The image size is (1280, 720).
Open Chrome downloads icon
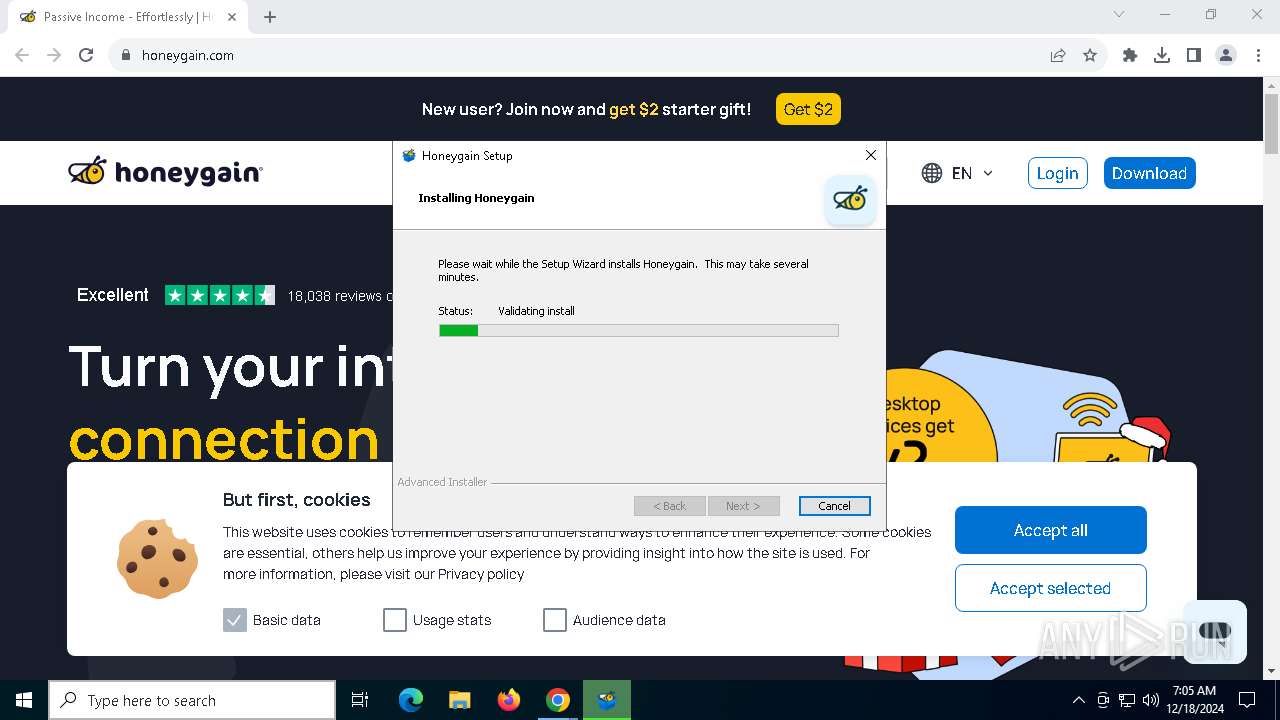[x=1162, y=55]
